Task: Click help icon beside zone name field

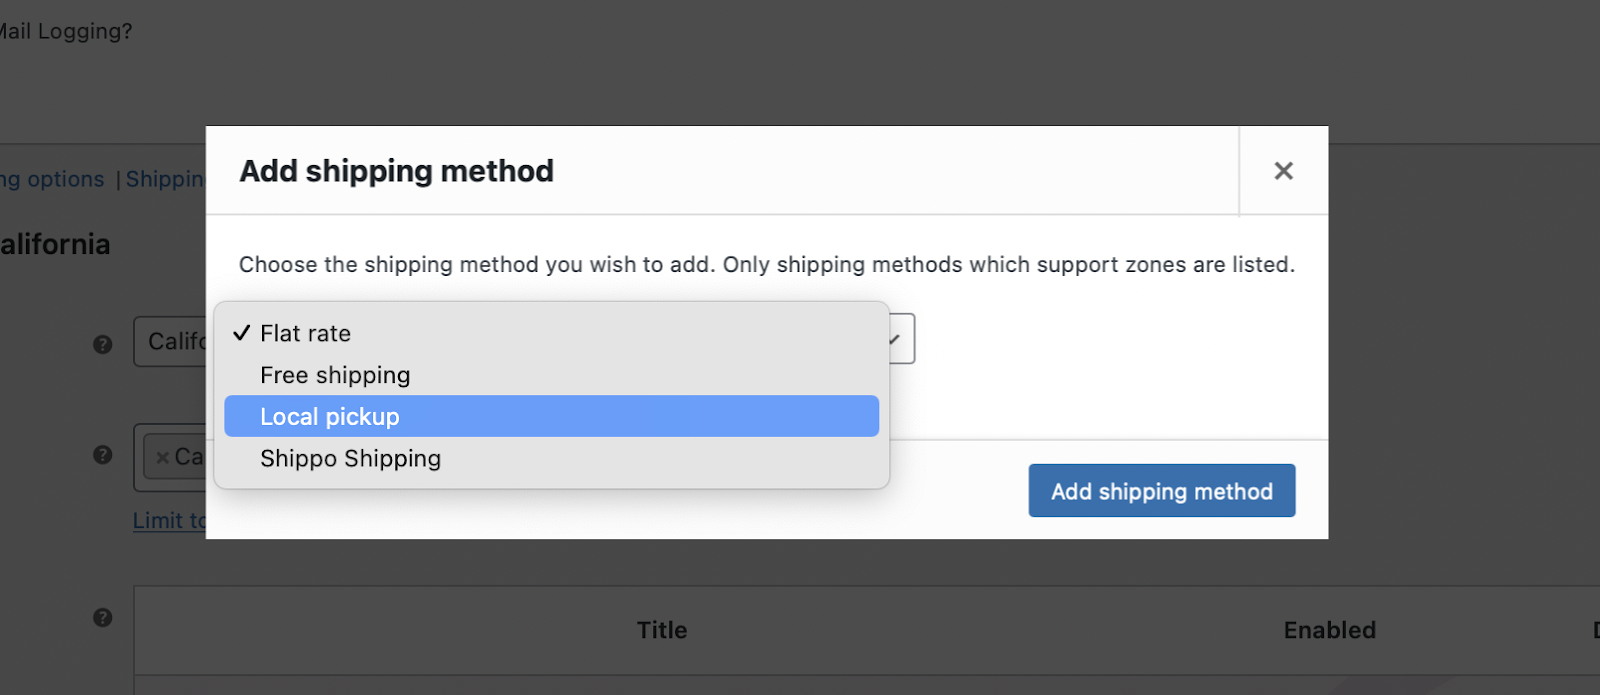Action: tap(103, 344)
